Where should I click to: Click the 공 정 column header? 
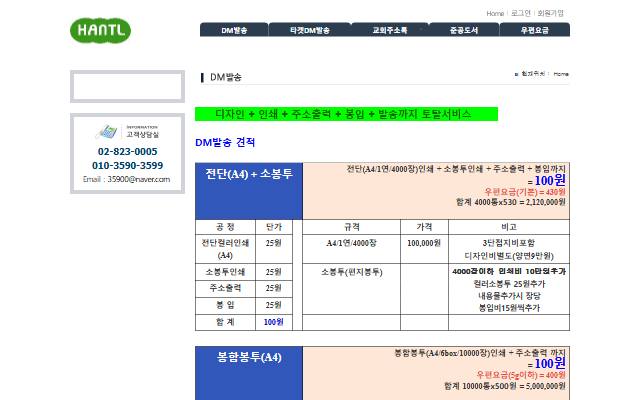point(225,227)
